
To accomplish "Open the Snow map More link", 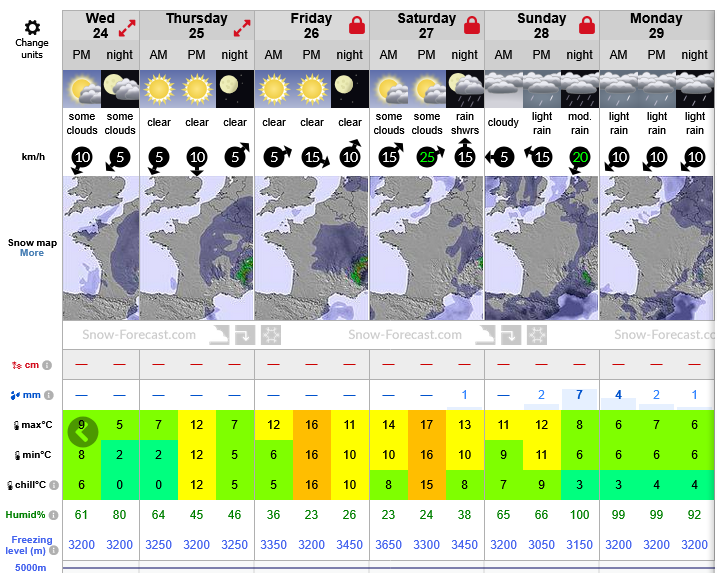I will coord(32,253).
